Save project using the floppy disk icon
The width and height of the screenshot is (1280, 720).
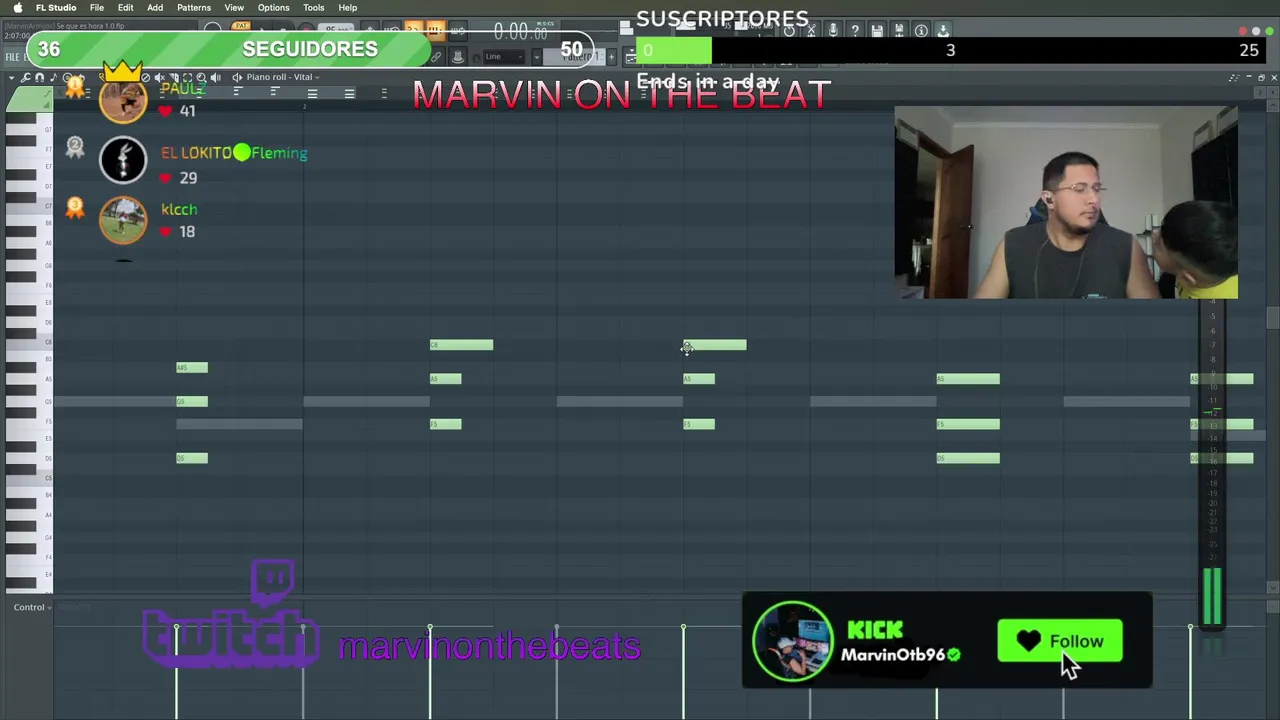pyautogui.click(x=877, y=31)
